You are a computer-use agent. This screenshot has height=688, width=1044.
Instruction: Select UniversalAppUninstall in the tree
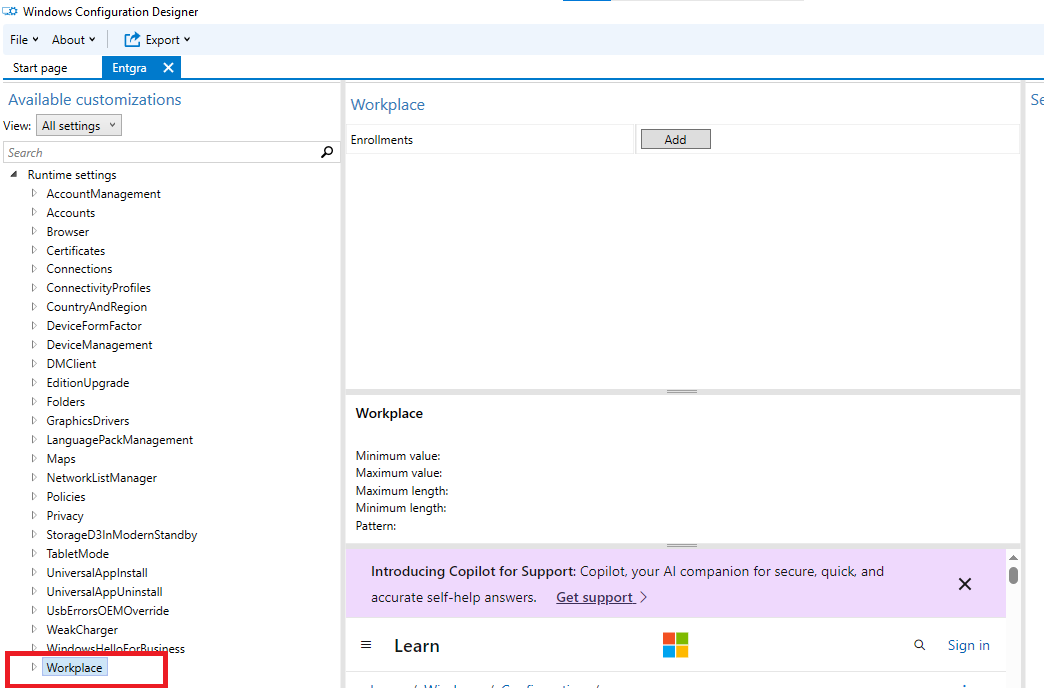(105, 591)
